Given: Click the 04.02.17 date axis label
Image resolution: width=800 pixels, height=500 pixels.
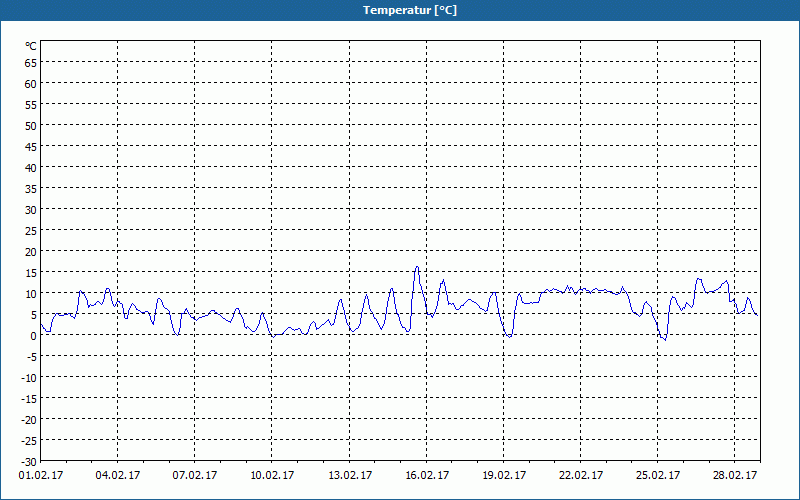Looking at the screenshot, I should [x=118, y=476].
